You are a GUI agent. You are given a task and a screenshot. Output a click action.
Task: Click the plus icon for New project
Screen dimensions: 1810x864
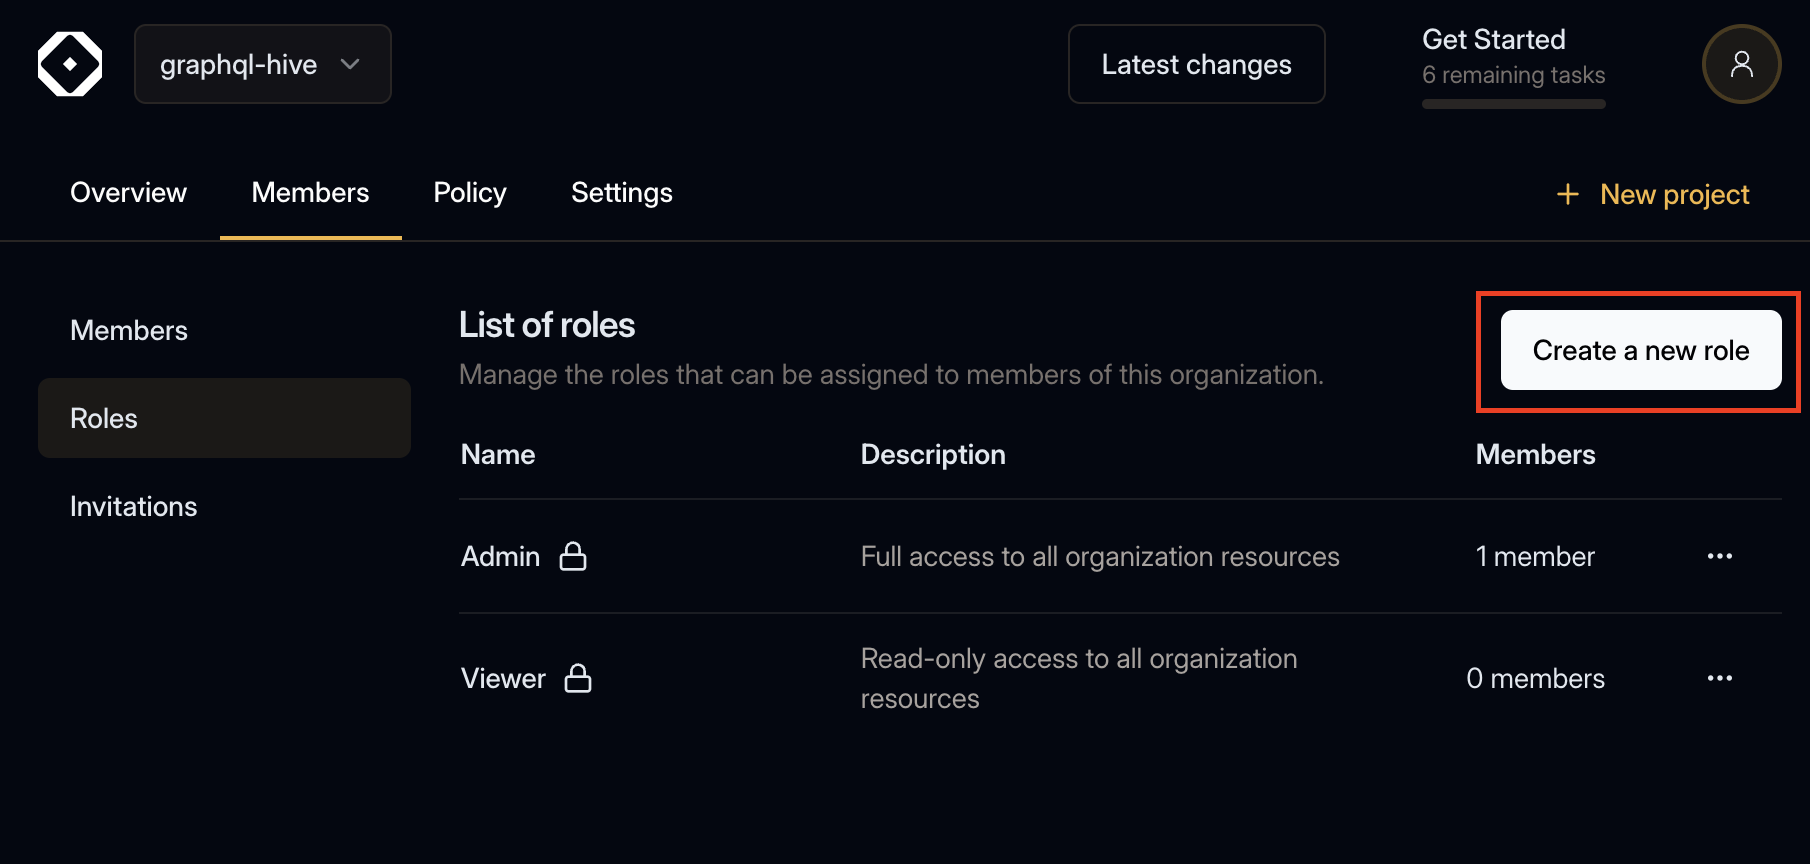click(1567, 194)
